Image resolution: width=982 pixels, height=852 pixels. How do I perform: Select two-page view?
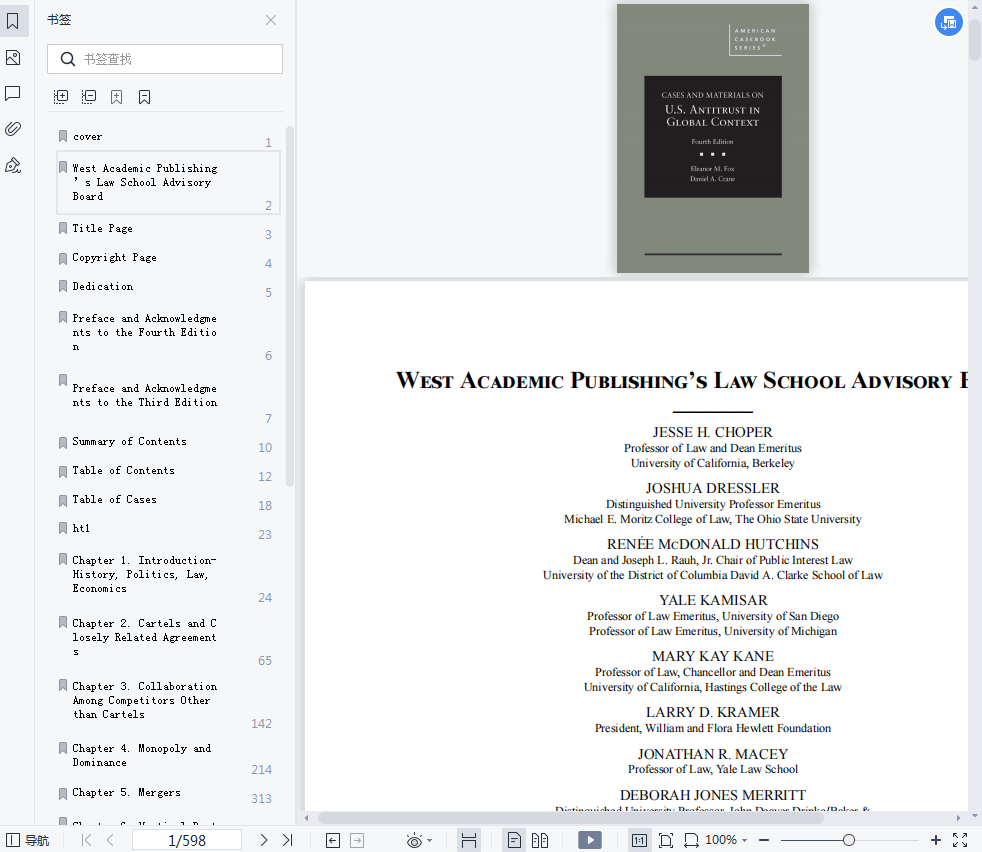tap(540, 841)
